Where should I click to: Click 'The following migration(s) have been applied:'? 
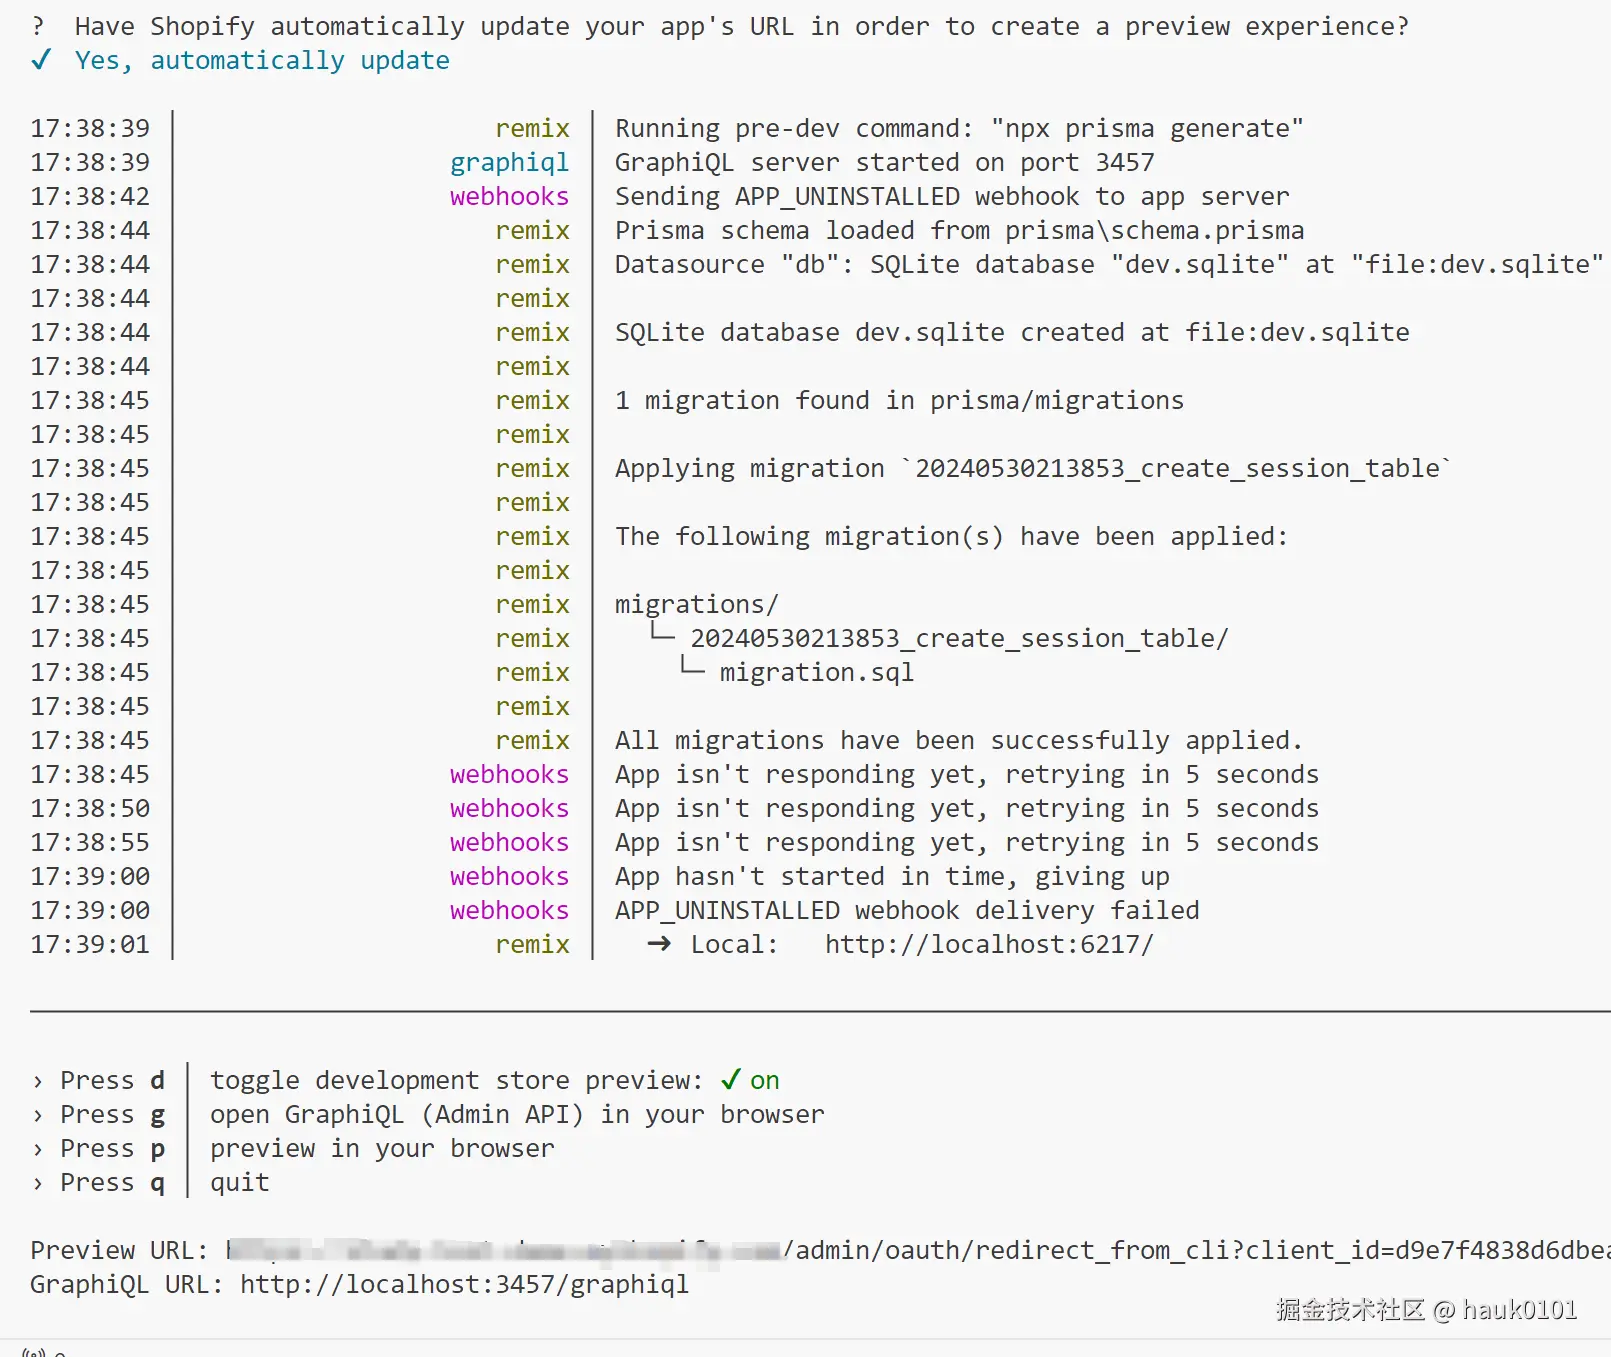(952, 536)
